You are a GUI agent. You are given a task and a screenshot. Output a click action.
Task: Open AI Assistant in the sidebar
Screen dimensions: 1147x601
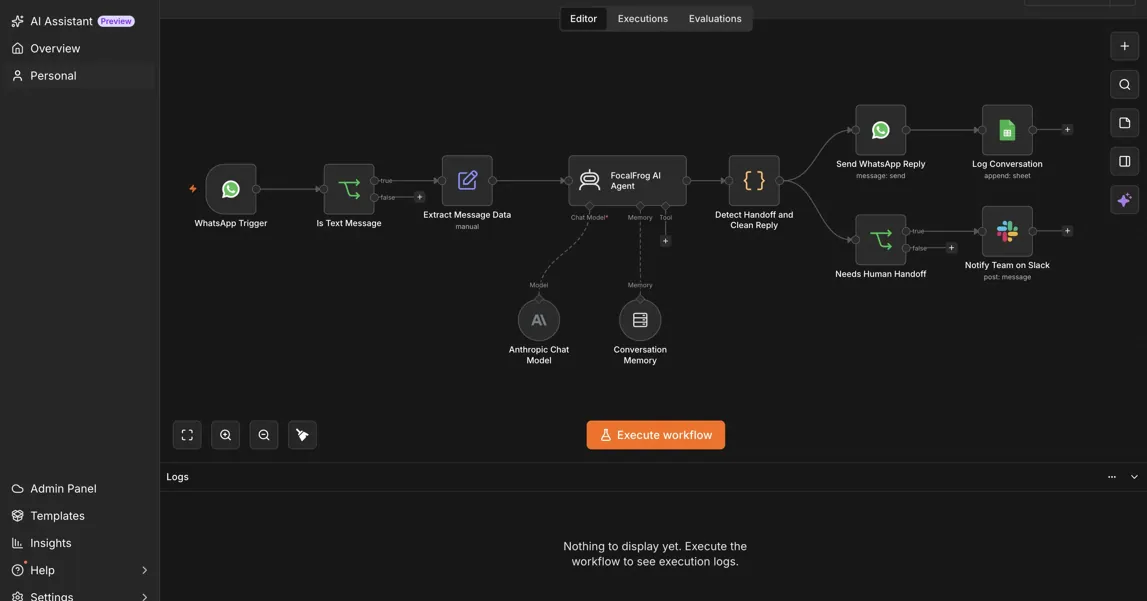79,21
